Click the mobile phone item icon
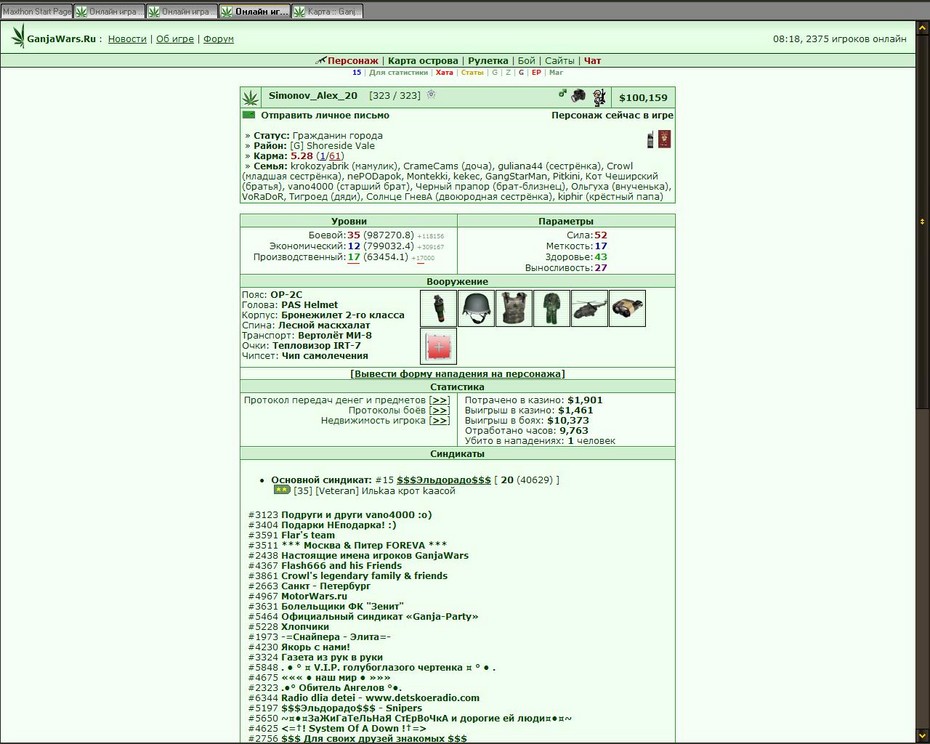This screenshot has height=744, width=930. coord(651,140)
